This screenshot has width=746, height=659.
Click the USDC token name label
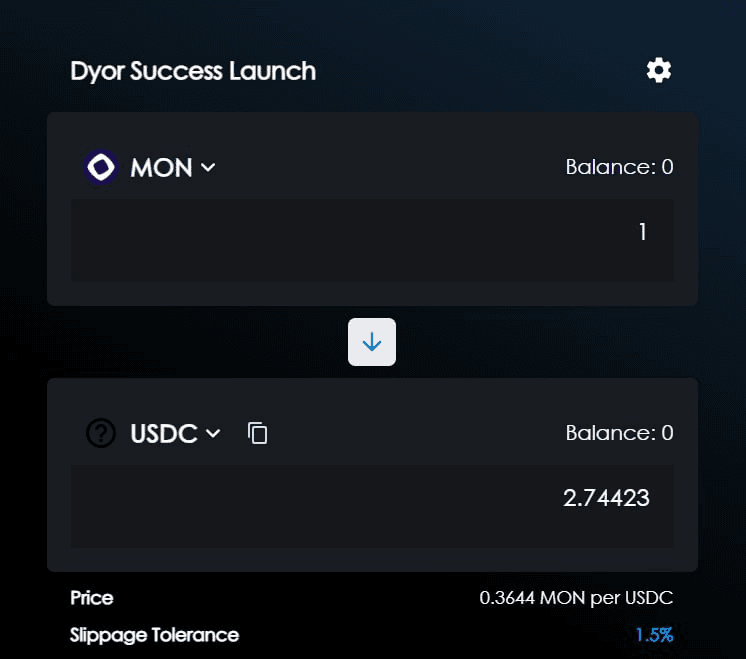(x=163, y=433)
